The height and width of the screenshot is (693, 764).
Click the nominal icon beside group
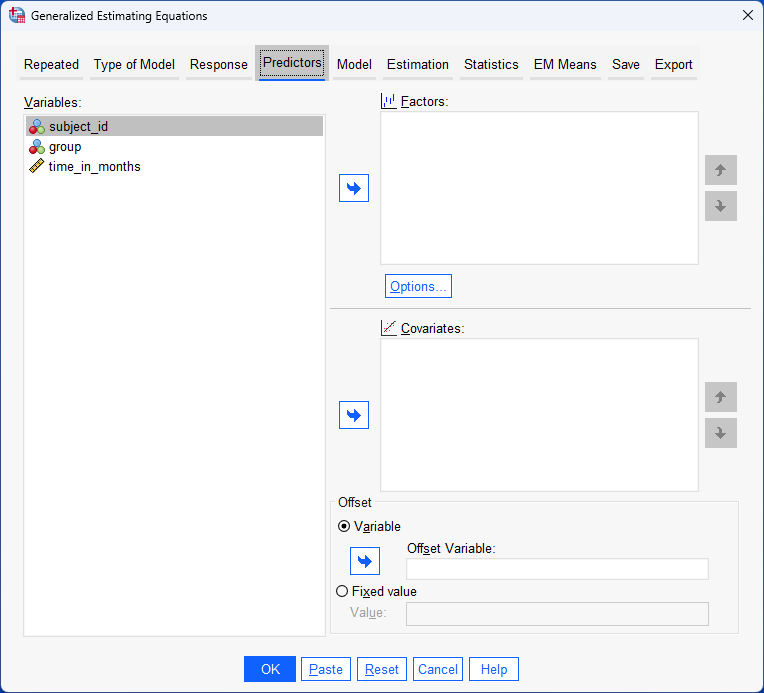37,147
